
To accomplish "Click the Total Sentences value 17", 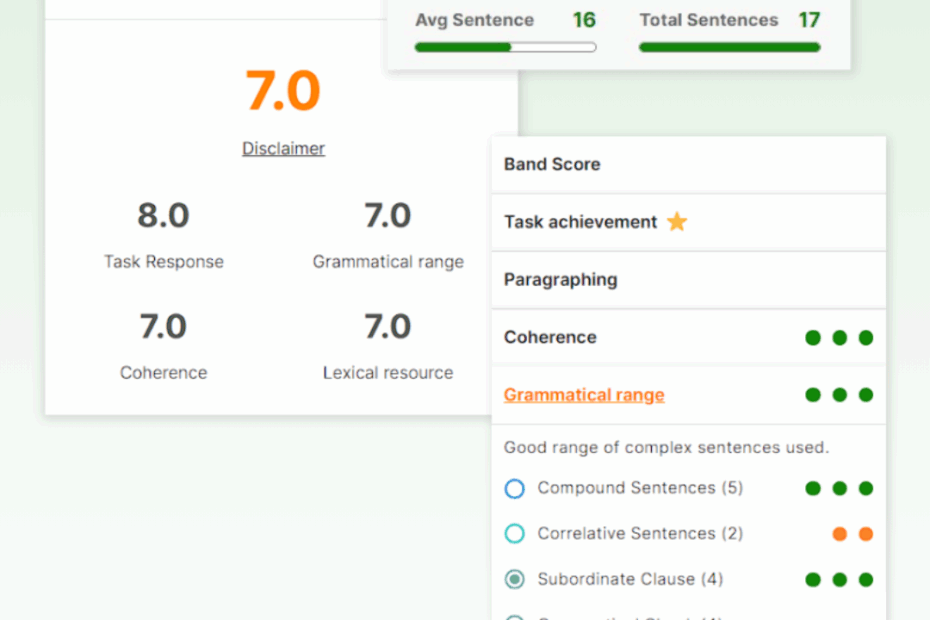I will (809, 20).
